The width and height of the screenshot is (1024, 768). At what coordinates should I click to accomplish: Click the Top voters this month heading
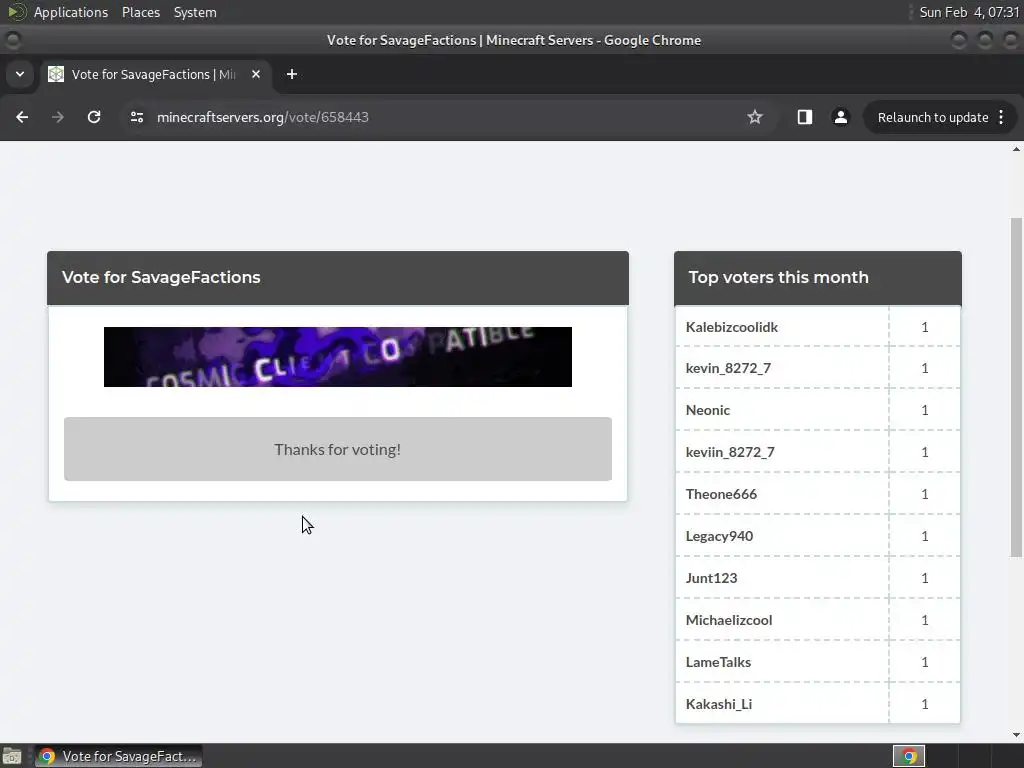click(x=778, y=277)
